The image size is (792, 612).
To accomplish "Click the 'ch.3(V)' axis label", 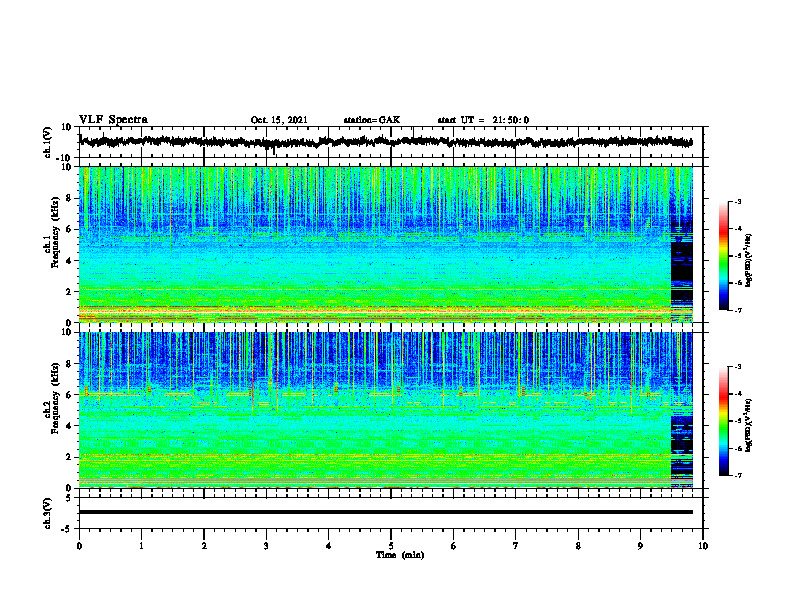I will (x=48, y=513).
